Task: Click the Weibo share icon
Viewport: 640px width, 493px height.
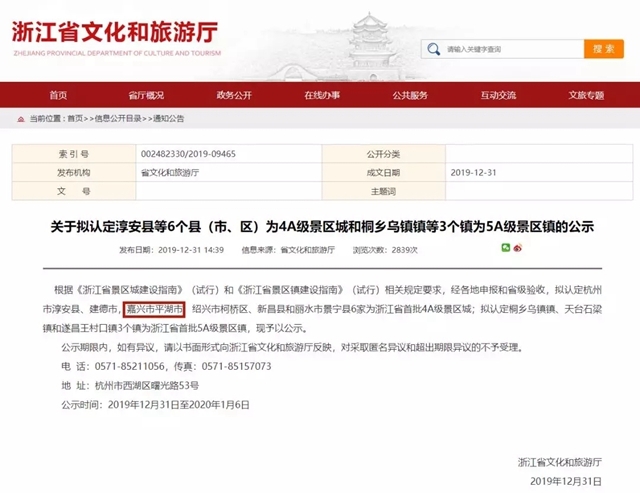Action: [518, 249]
